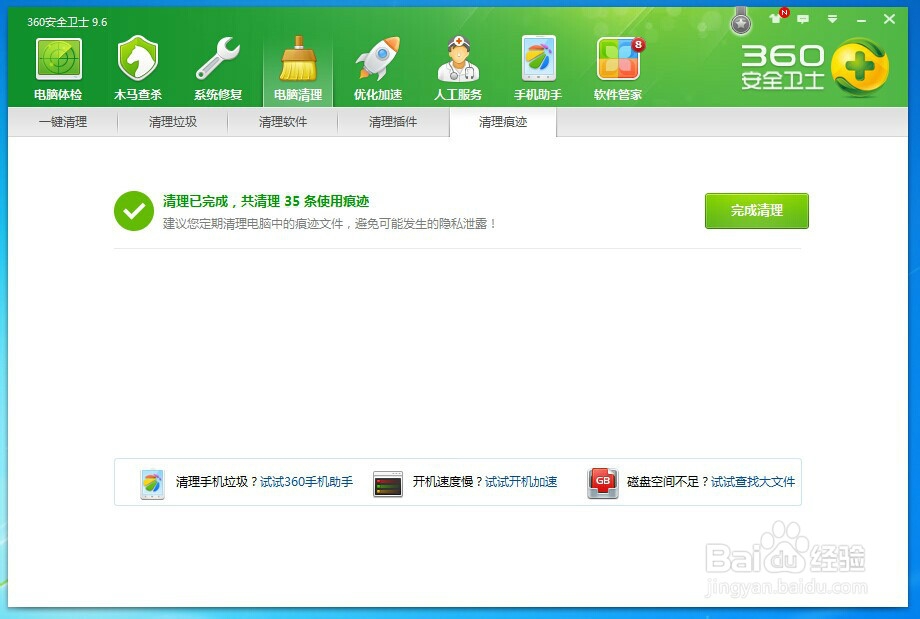Click the 360安全卫士 logo ball
Viewport: 920px width, 619px height.
point(860,67)
